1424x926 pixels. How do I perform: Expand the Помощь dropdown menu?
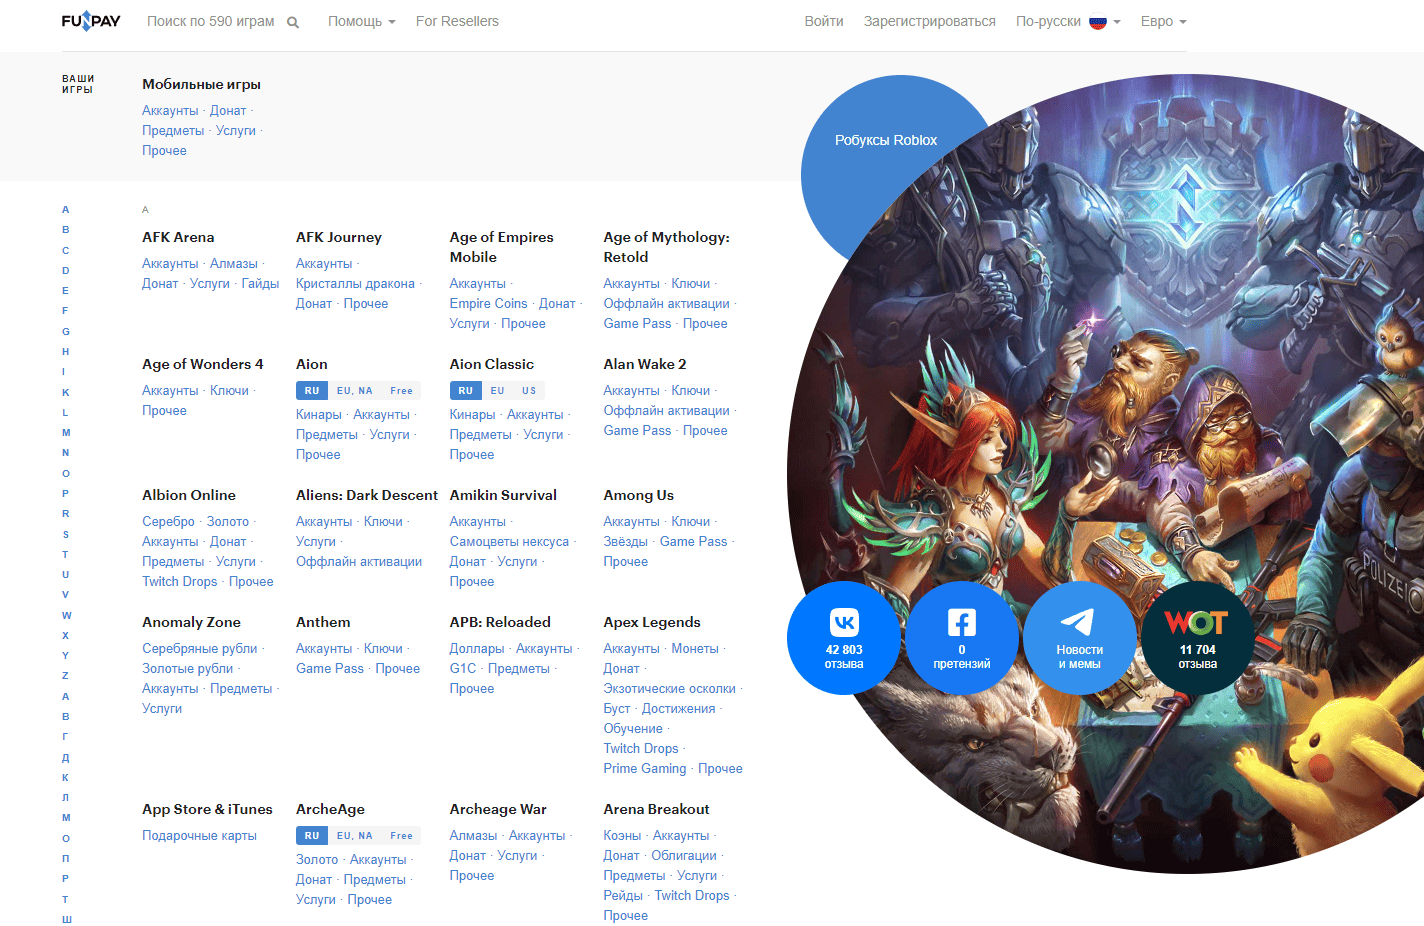(x=362, y=21)
